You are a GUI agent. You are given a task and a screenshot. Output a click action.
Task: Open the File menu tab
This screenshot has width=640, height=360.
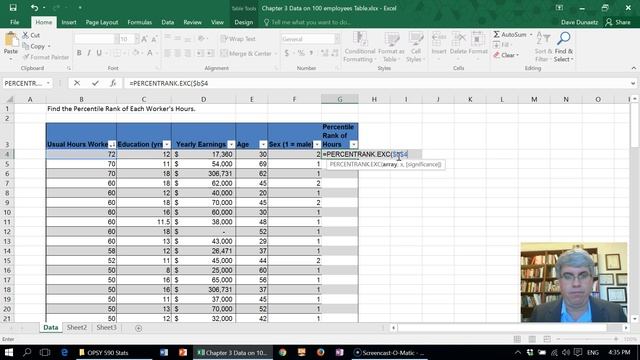[14, 22]
